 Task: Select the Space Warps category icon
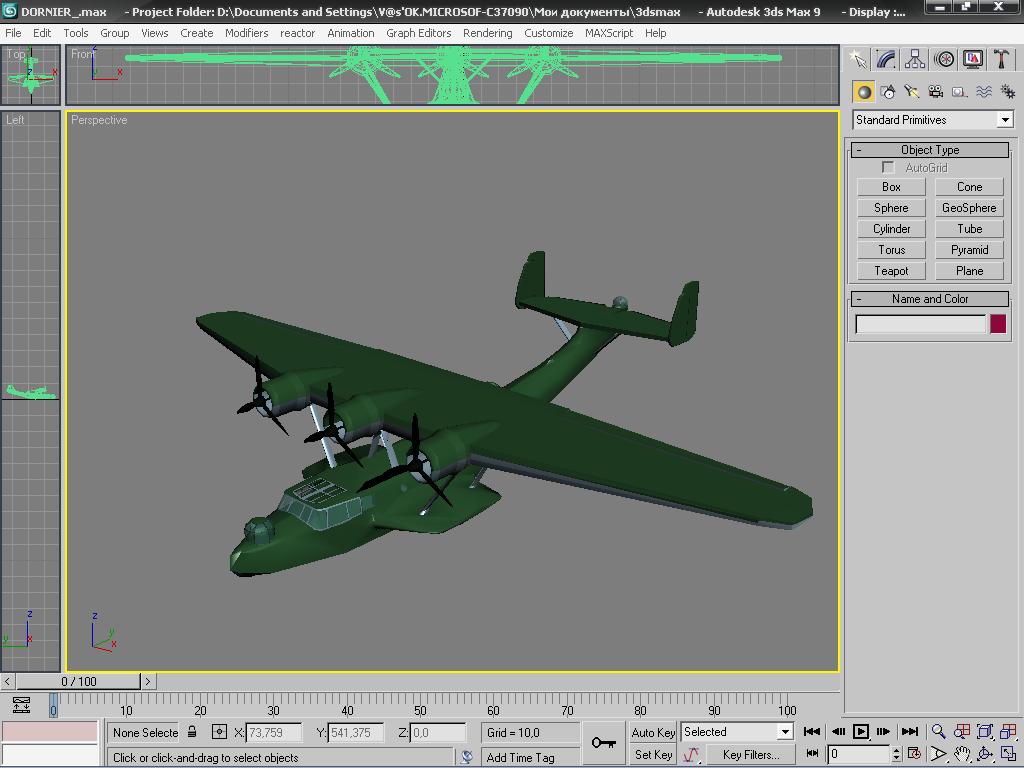pyautogui.click(x=984, y=92)
